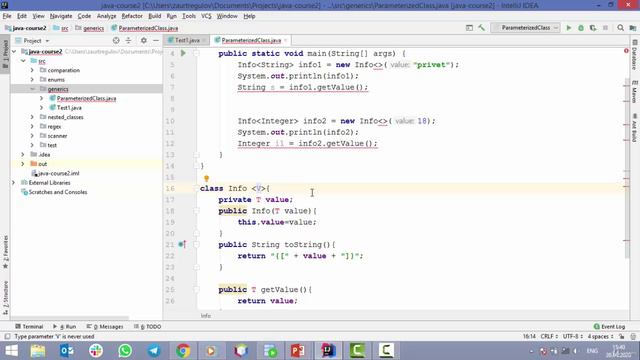
Task: Click the Stop process icon
Action: point(605,28)
